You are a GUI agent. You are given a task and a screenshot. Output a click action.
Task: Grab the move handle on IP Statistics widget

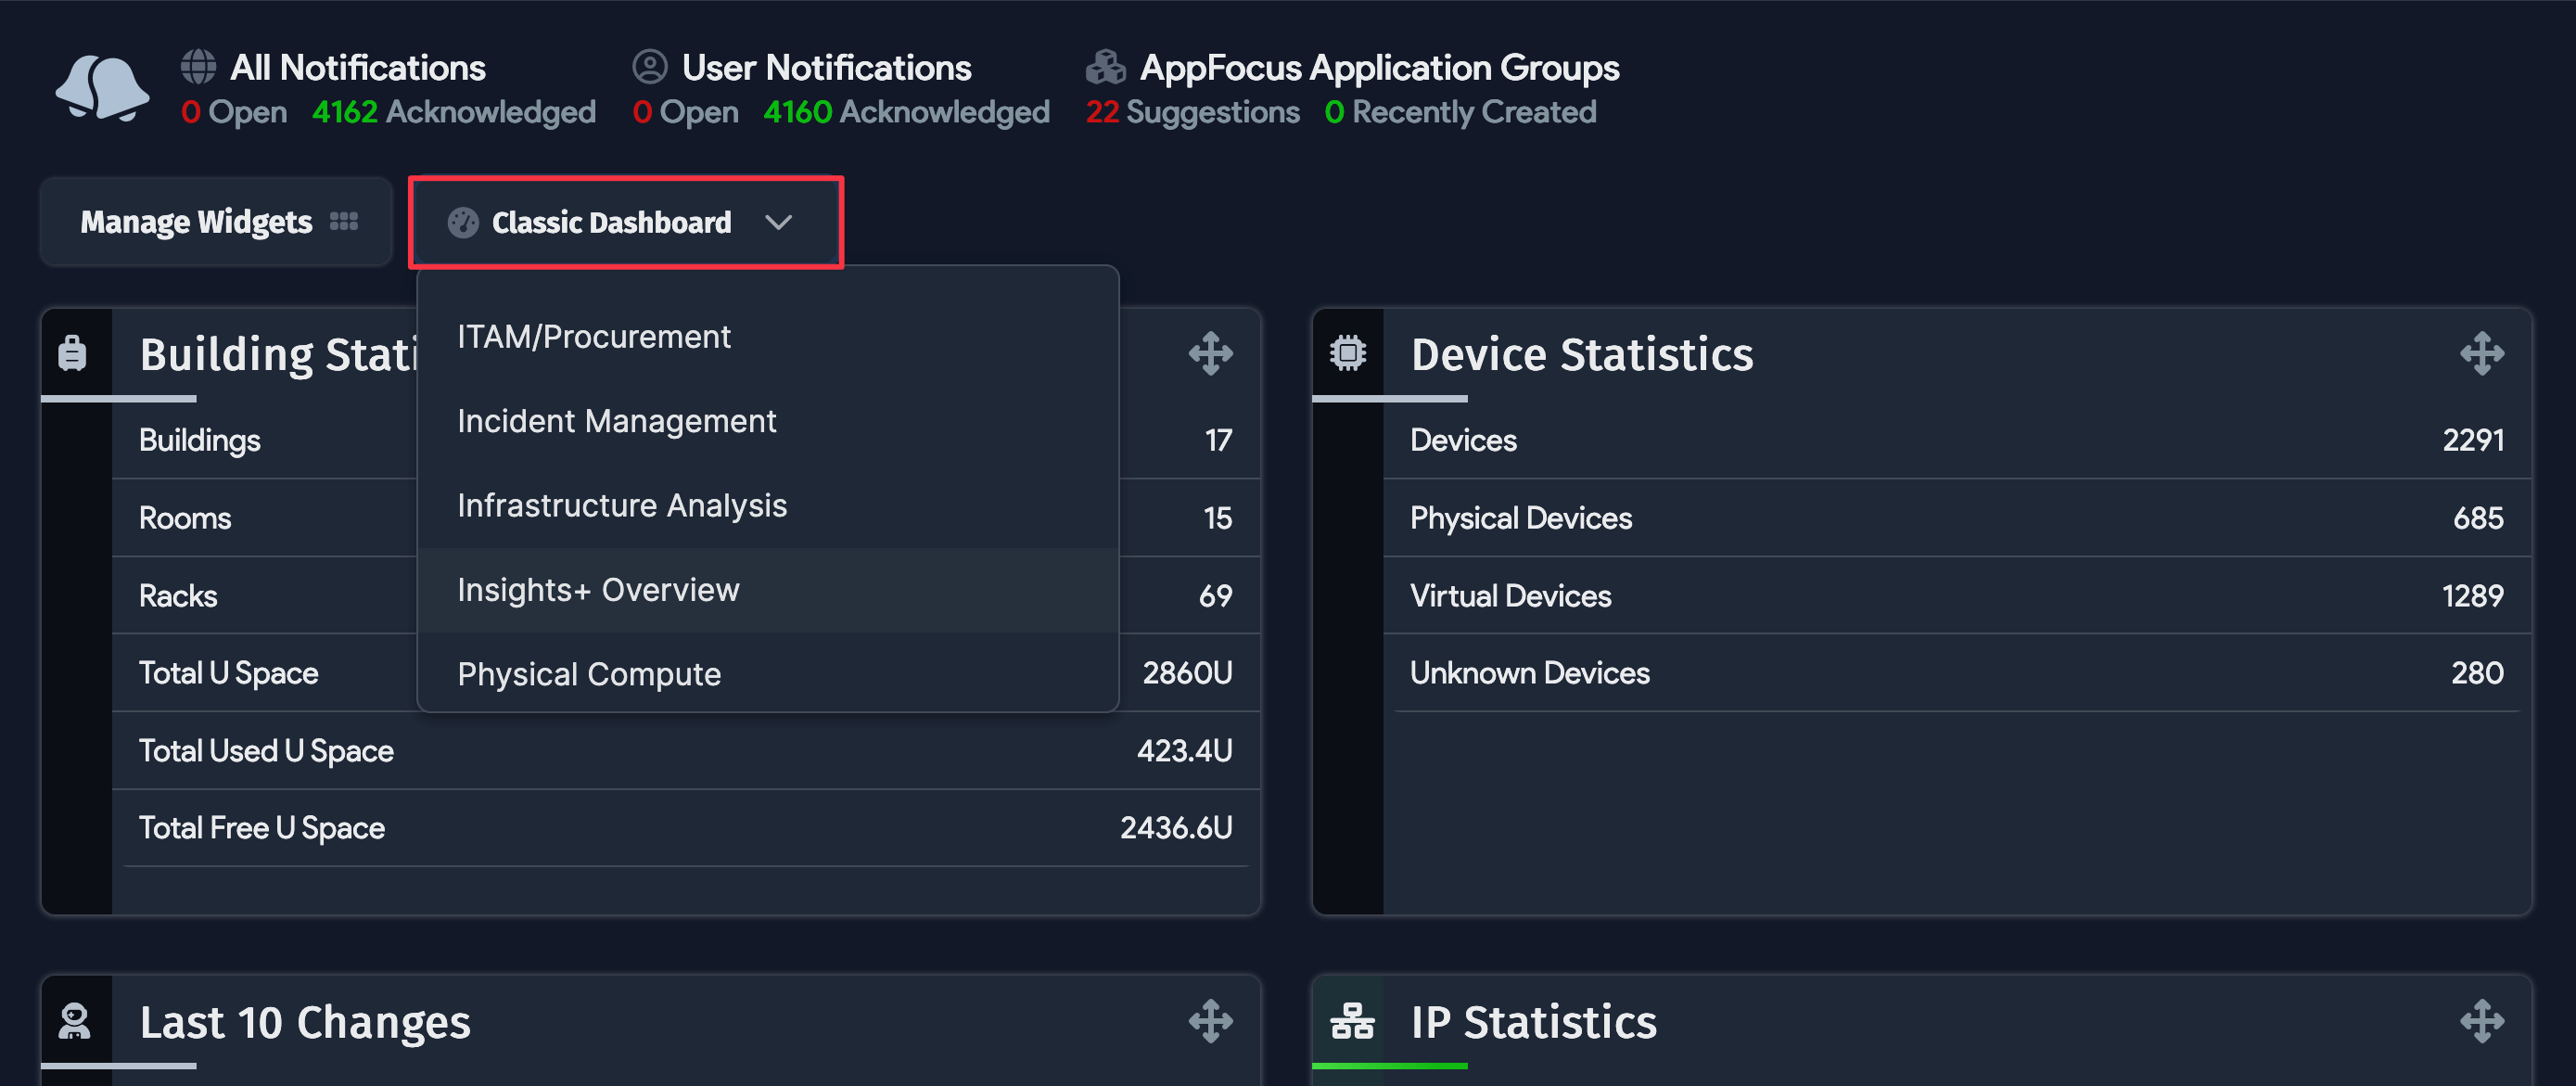tap(2484, 1021)
